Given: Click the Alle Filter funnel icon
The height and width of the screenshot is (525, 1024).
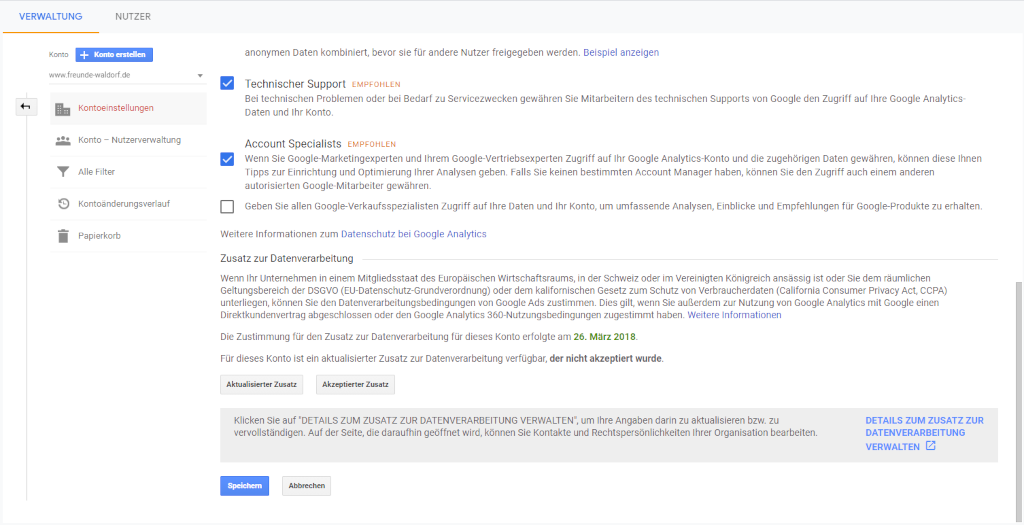Looking at the screenshot, I should point(63,172).
